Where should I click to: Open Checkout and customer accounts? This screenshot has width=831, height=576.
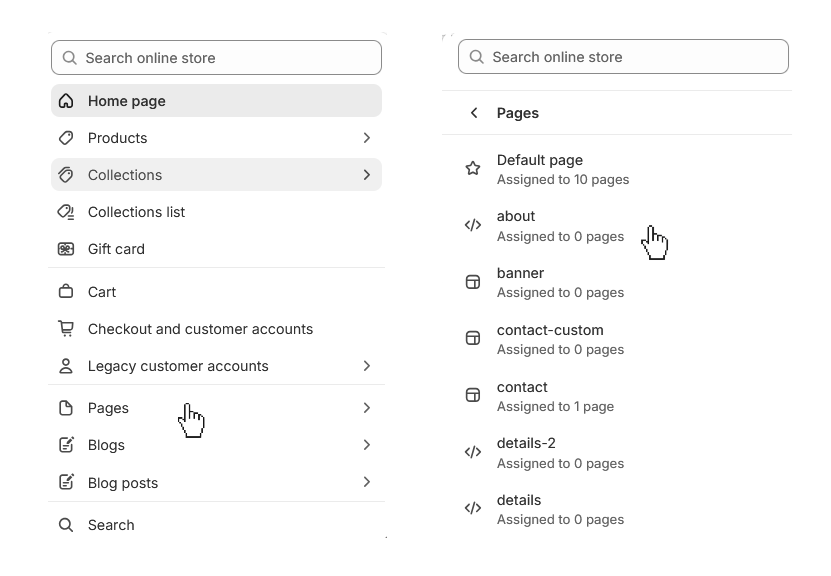216,329
